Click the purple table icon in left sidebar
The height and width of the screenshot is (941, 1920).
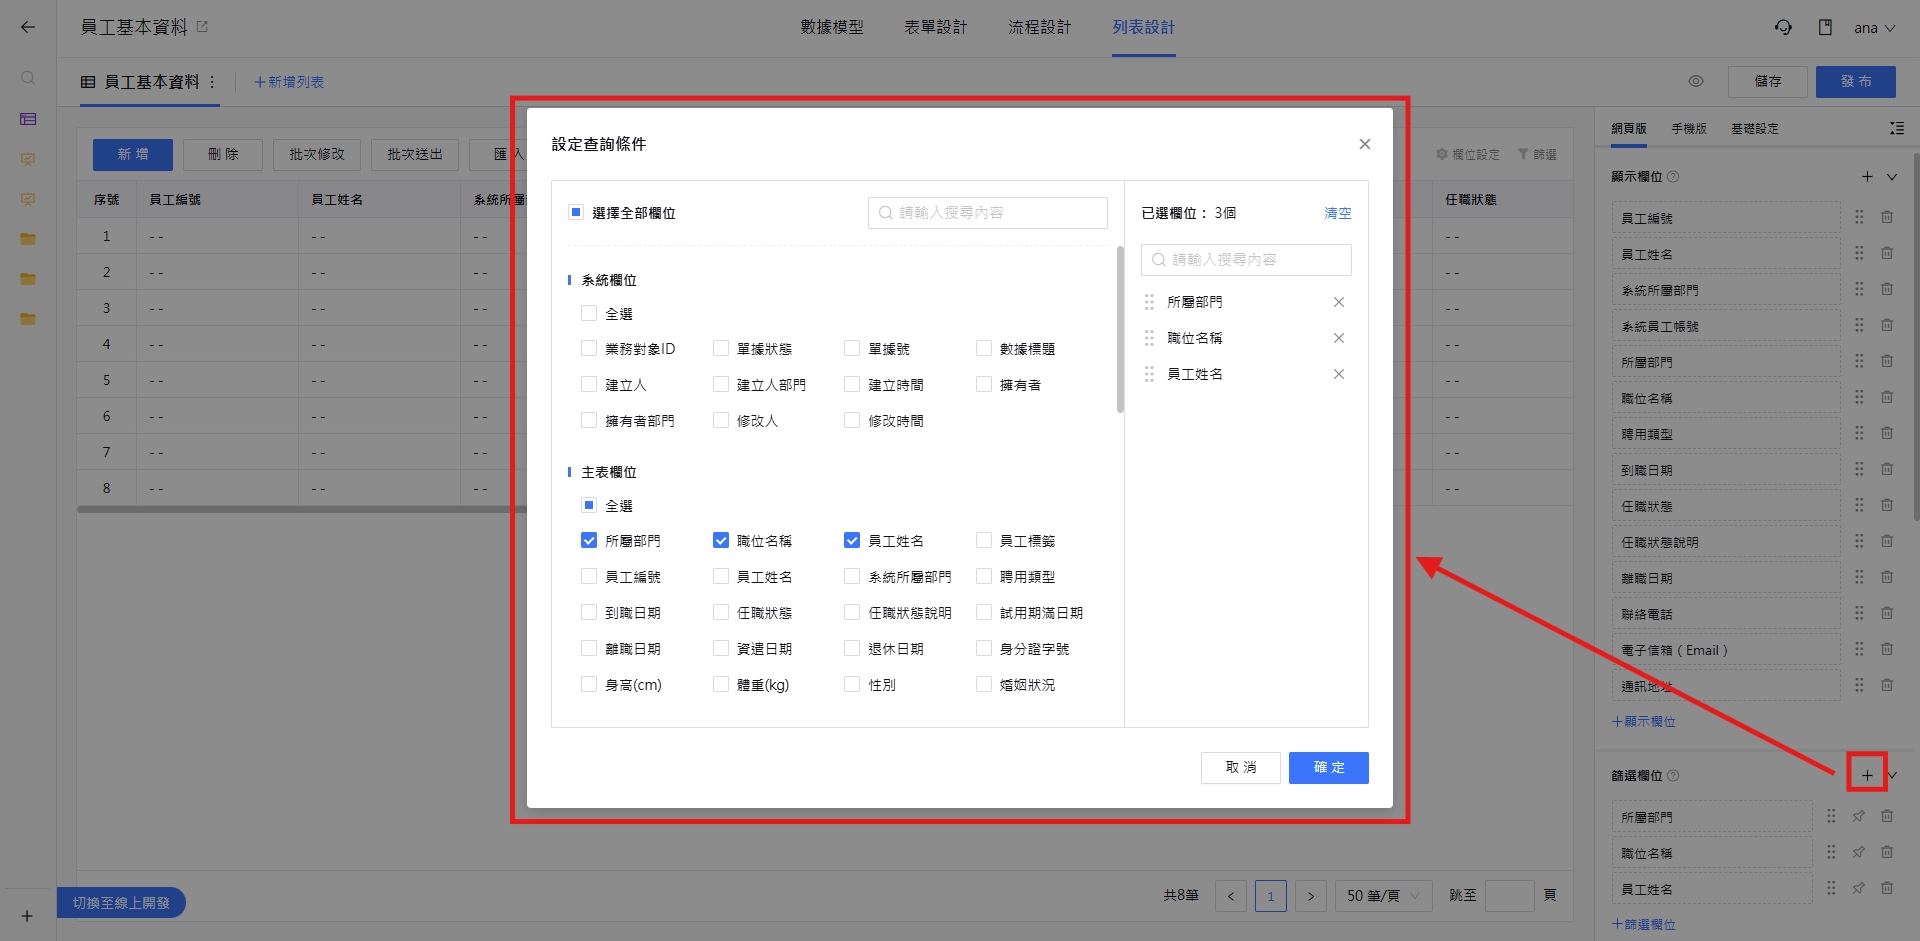pos(28,119)
